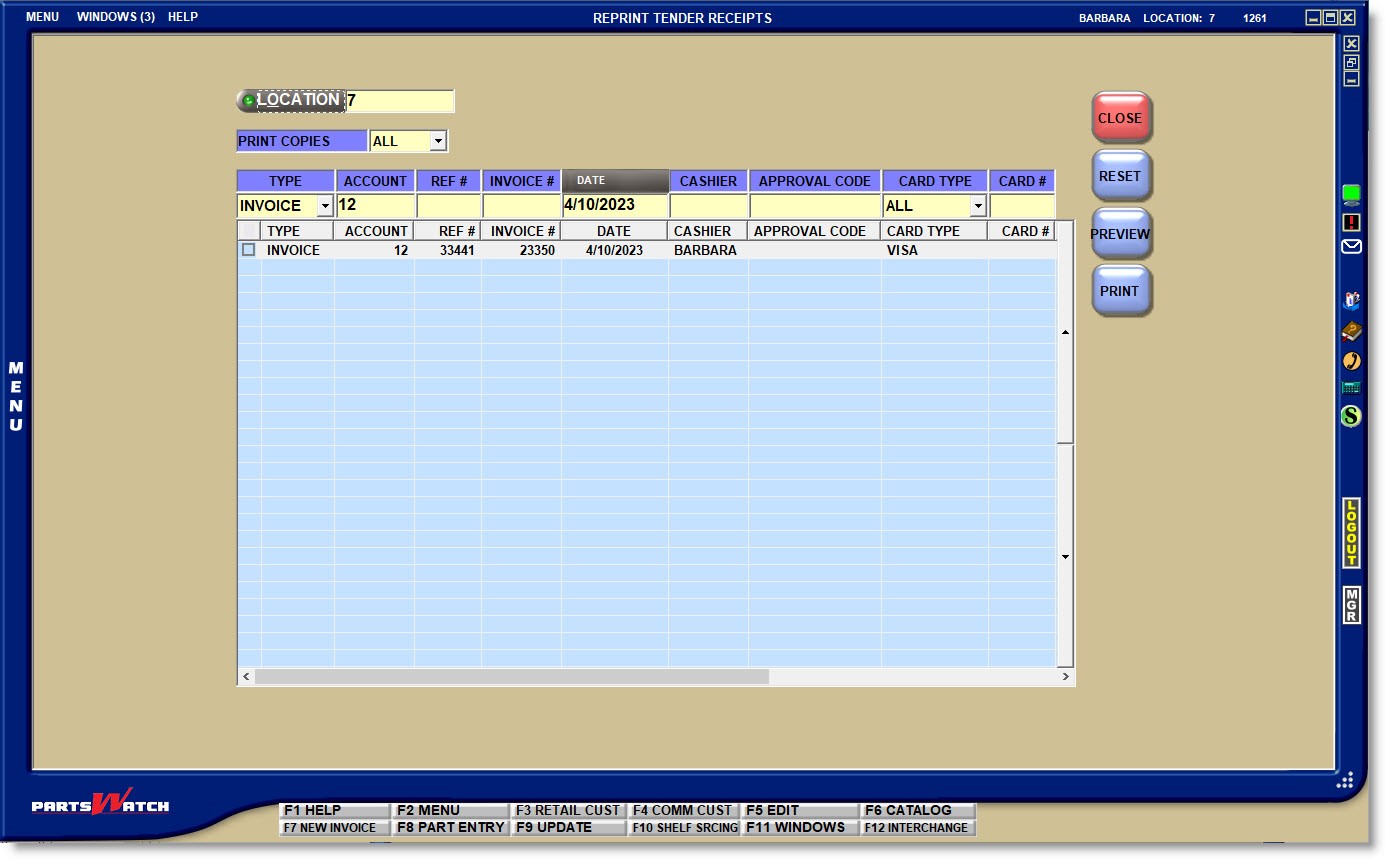The width and height of the screenshot is (1385, 859).
Task: Expand the TYPE filter dropdown showing INVOICE
Action: pyautogui.click(x=324, y=206)
